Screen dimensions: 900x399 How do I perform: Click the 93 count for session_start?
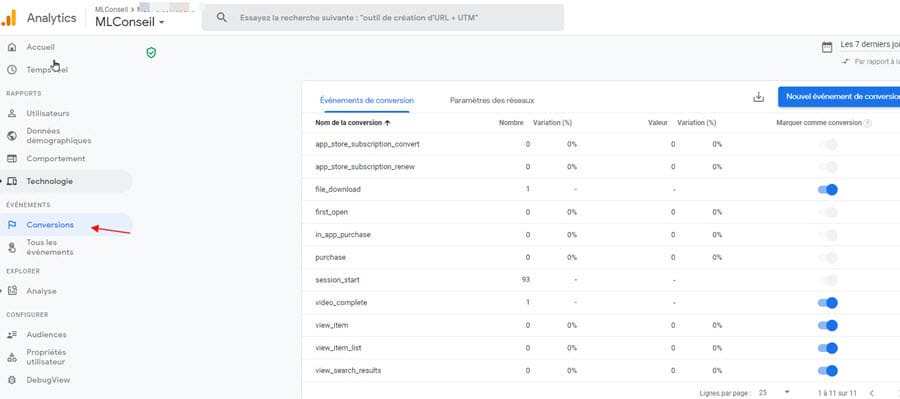coord(526,280)
